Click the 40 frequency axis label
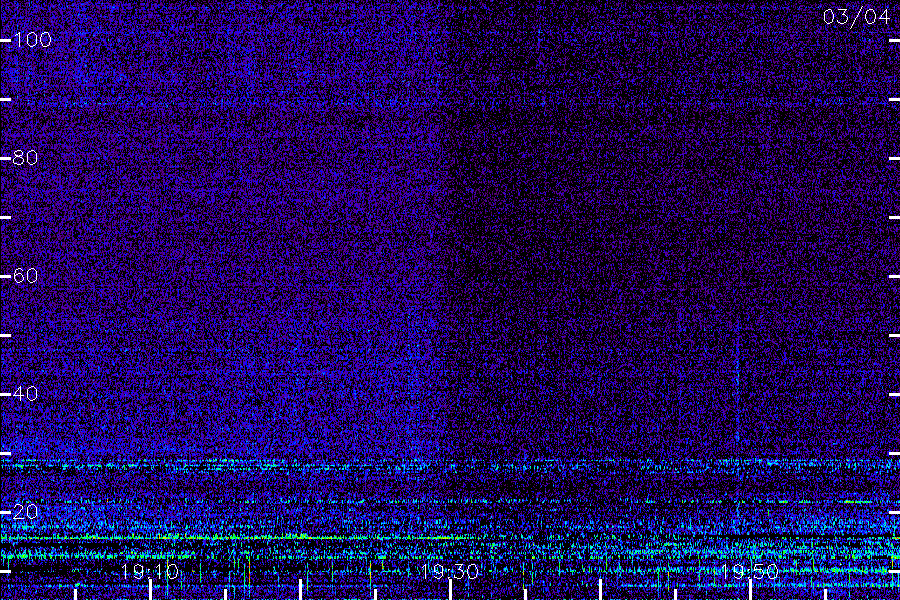This screenshot has height=600, width=900. click(25, 394)
